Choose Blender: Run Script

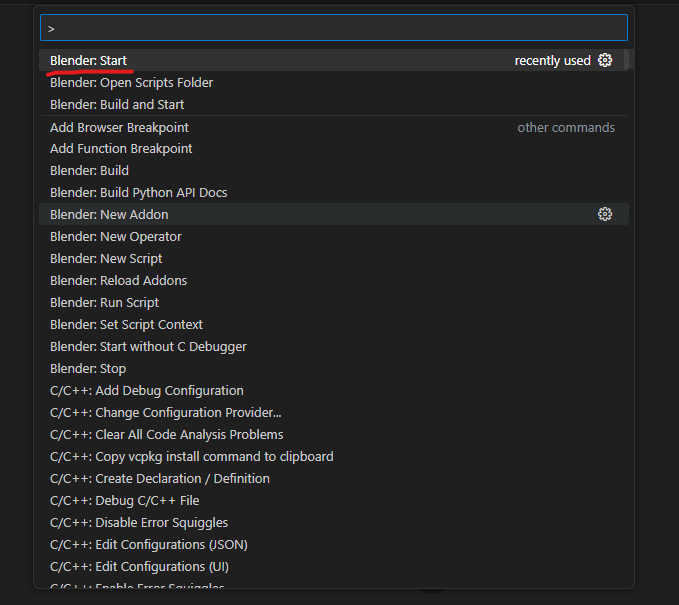[334, 302]
